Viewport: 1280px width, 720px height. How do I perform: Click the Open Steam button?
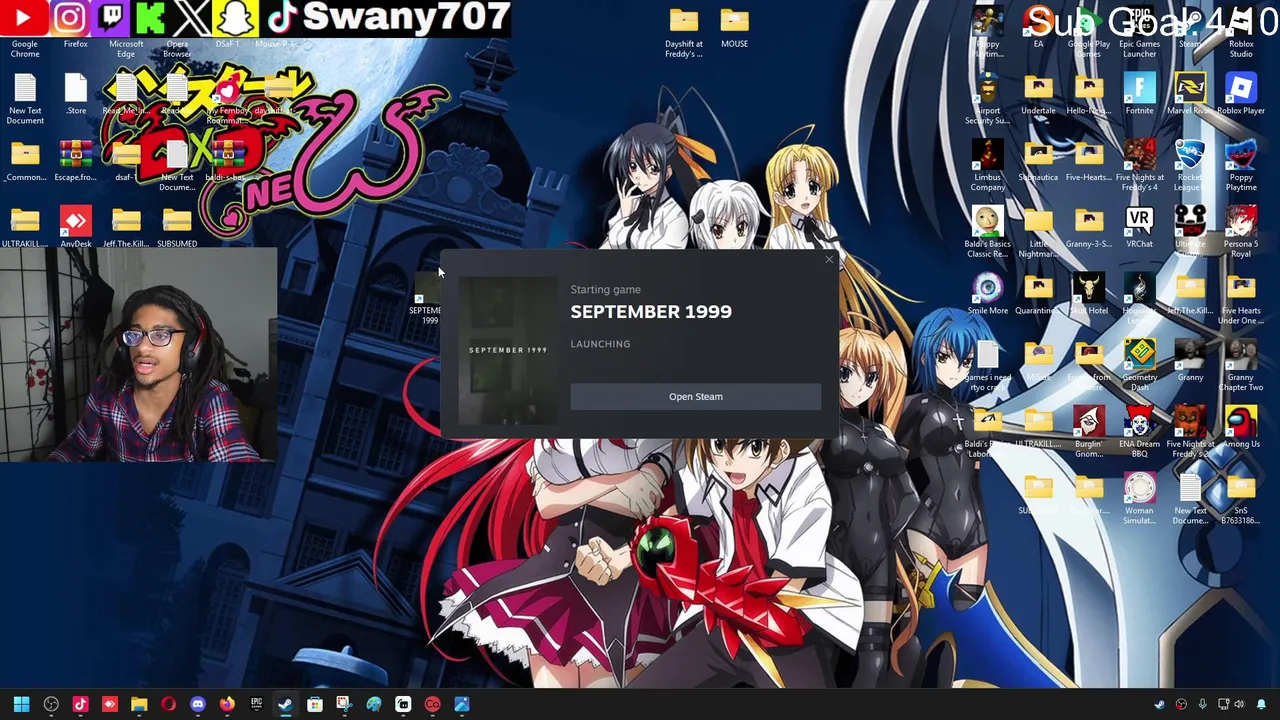695,397
